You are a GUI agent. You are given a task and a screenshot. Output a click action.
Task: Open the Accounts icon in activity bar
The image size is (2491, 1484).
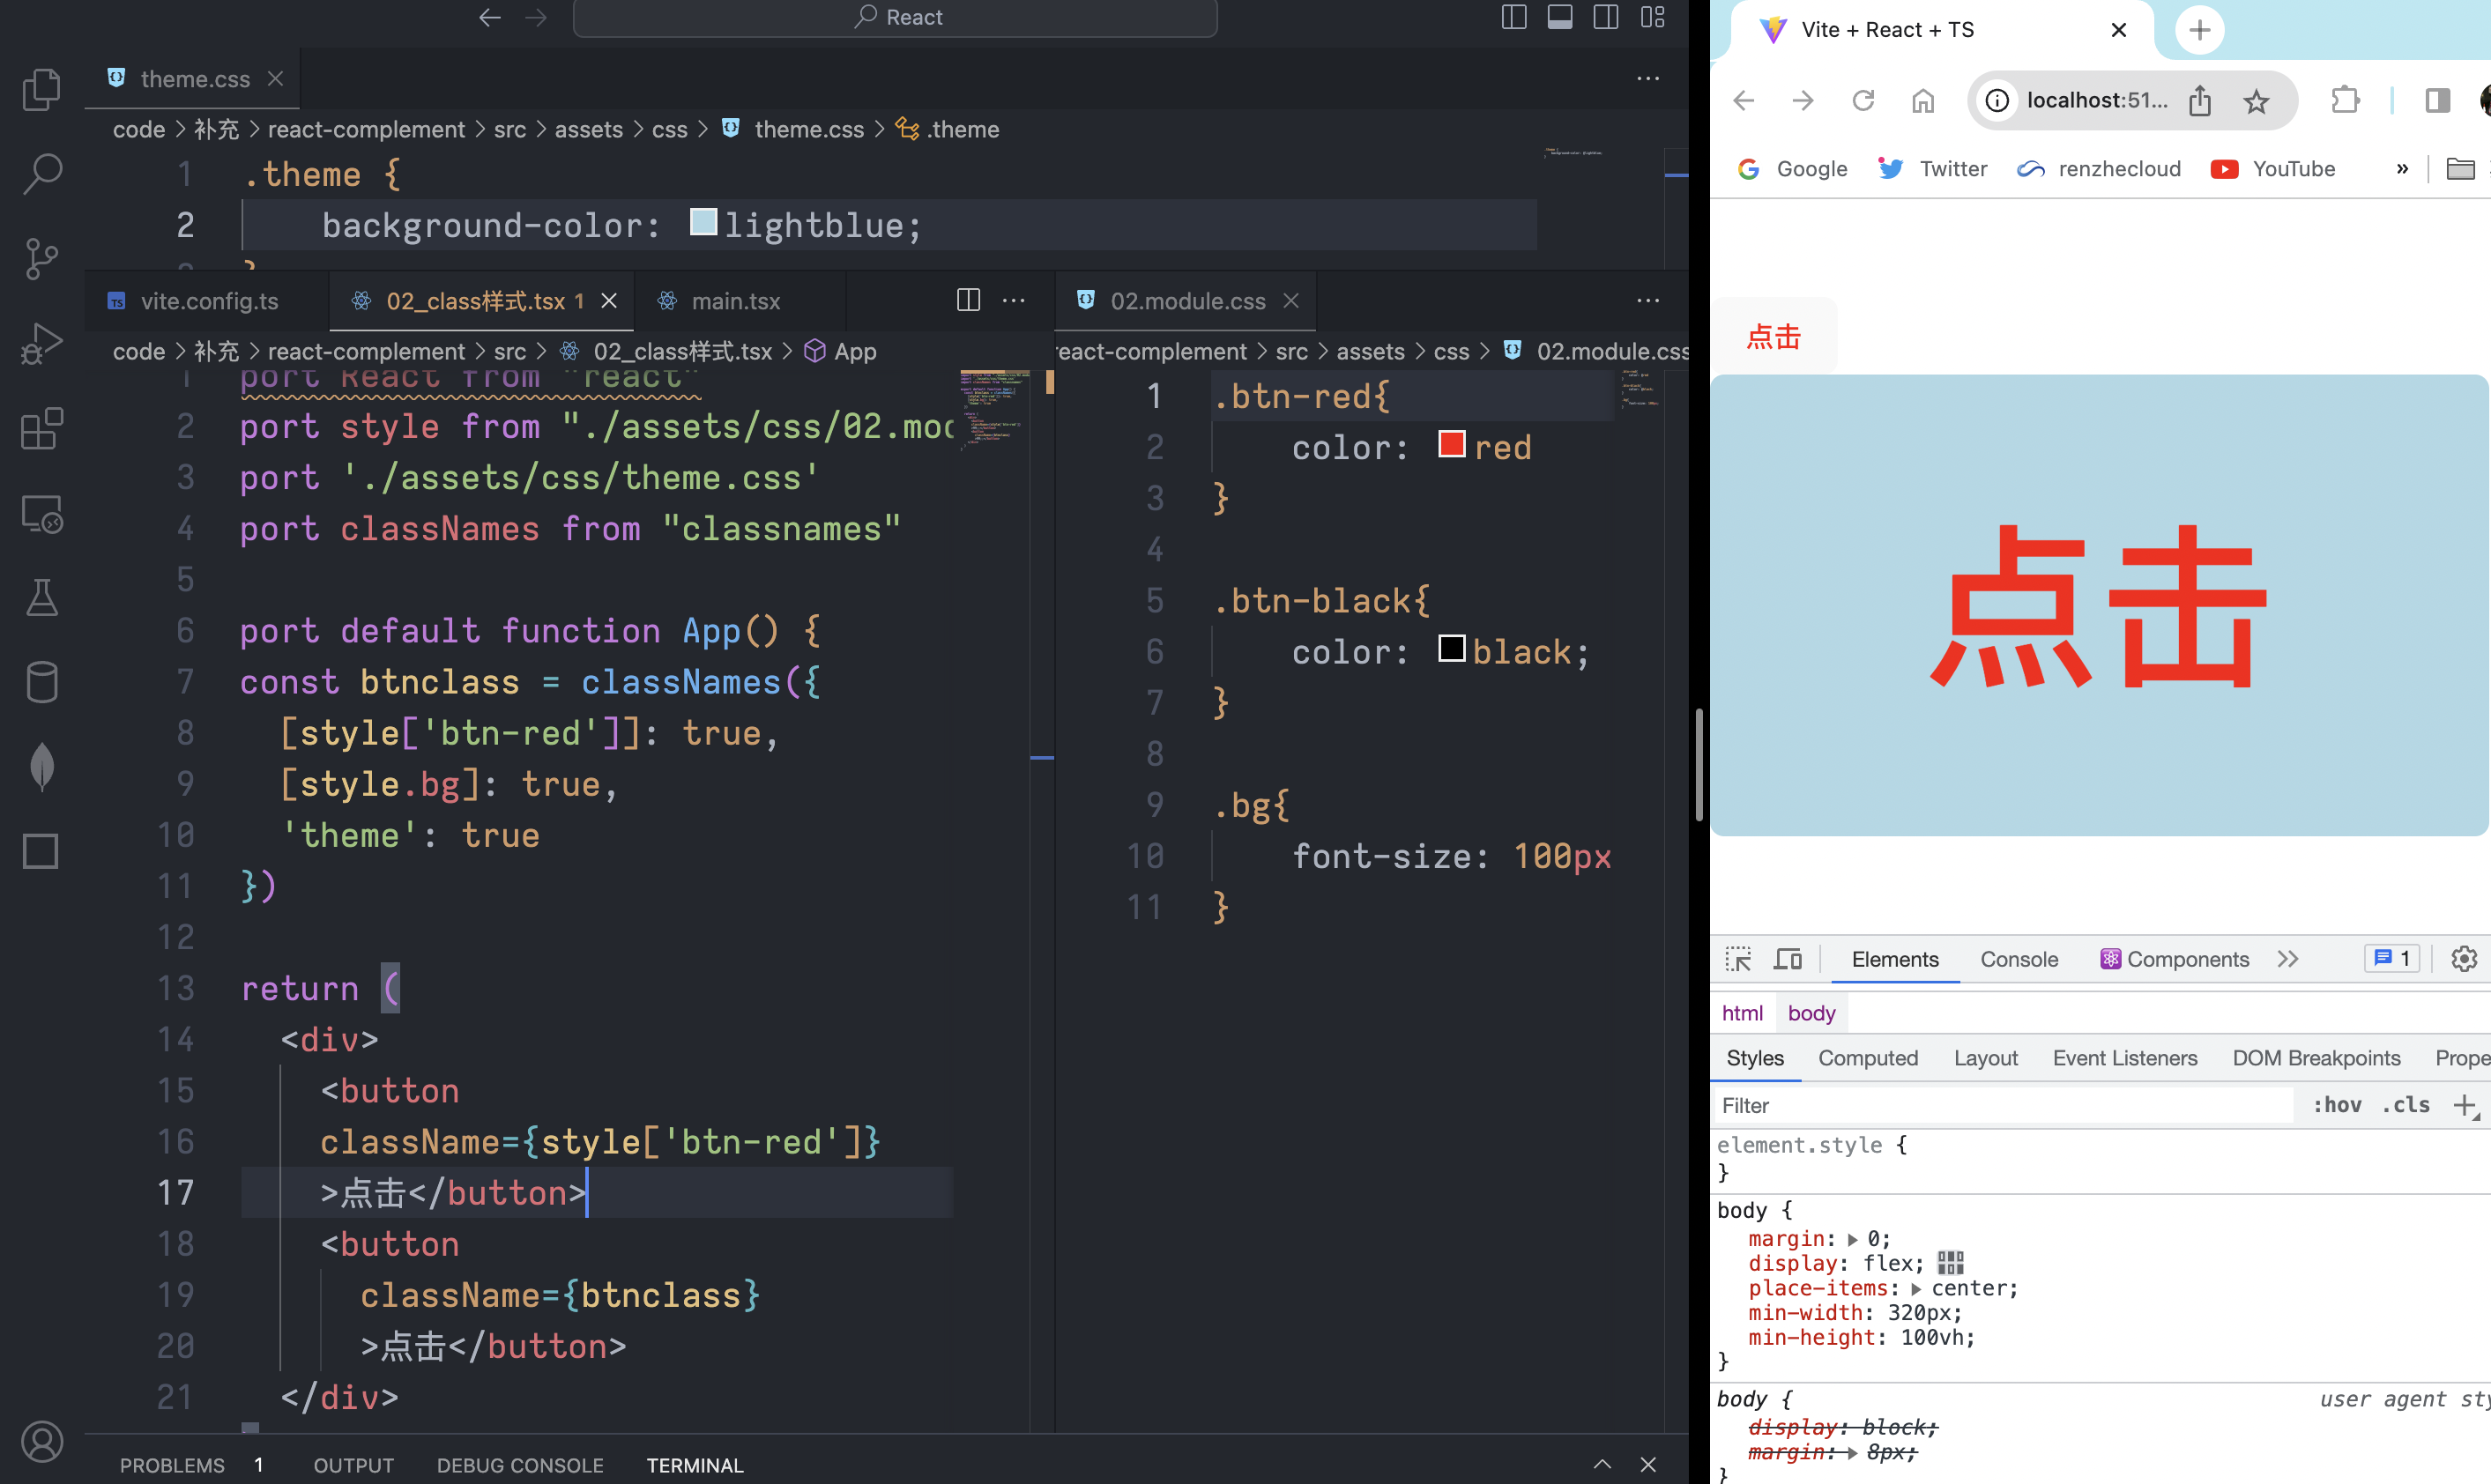click(41, 1442)
